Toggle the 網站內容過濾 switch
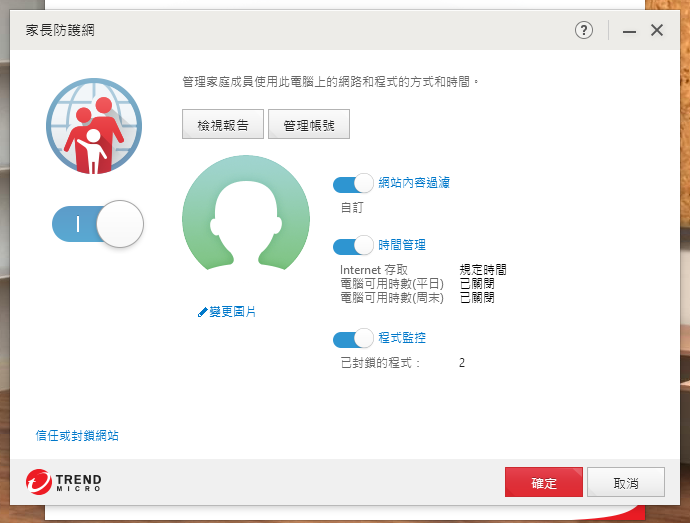690x523 pixels. coord(353,184)
